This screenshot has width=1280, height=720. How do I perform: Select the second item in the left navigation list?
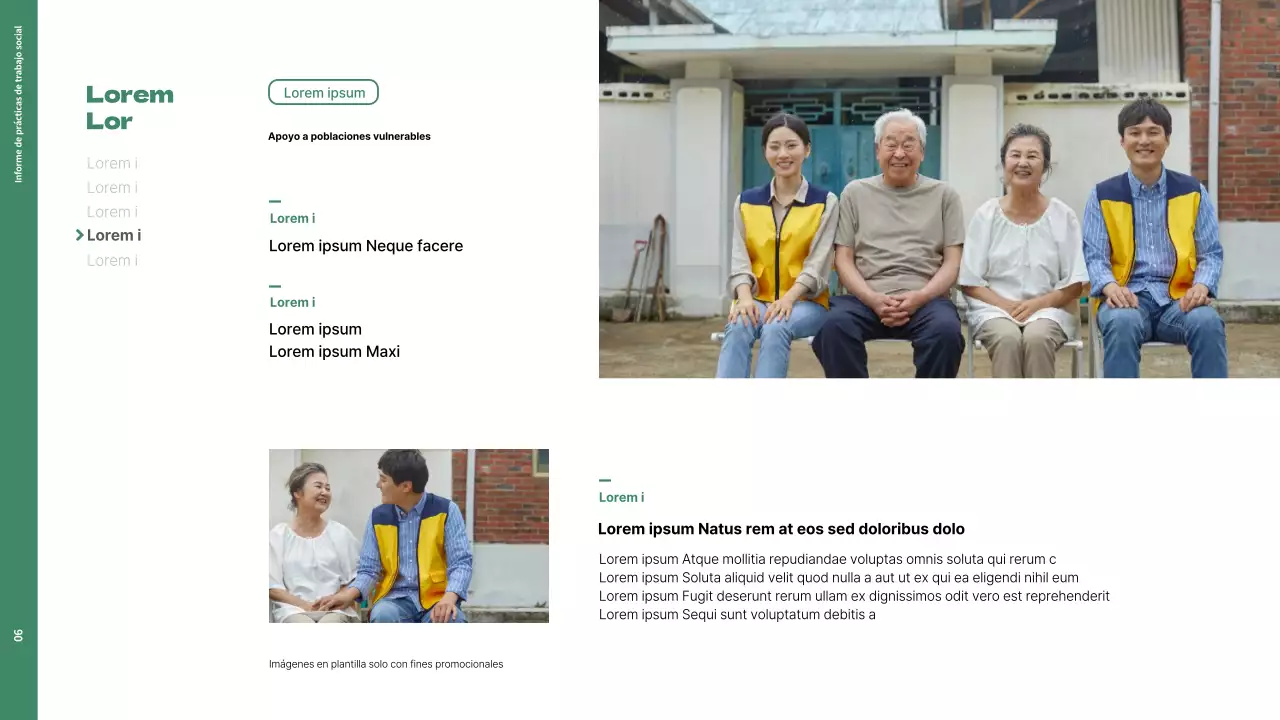coord(112,188)
